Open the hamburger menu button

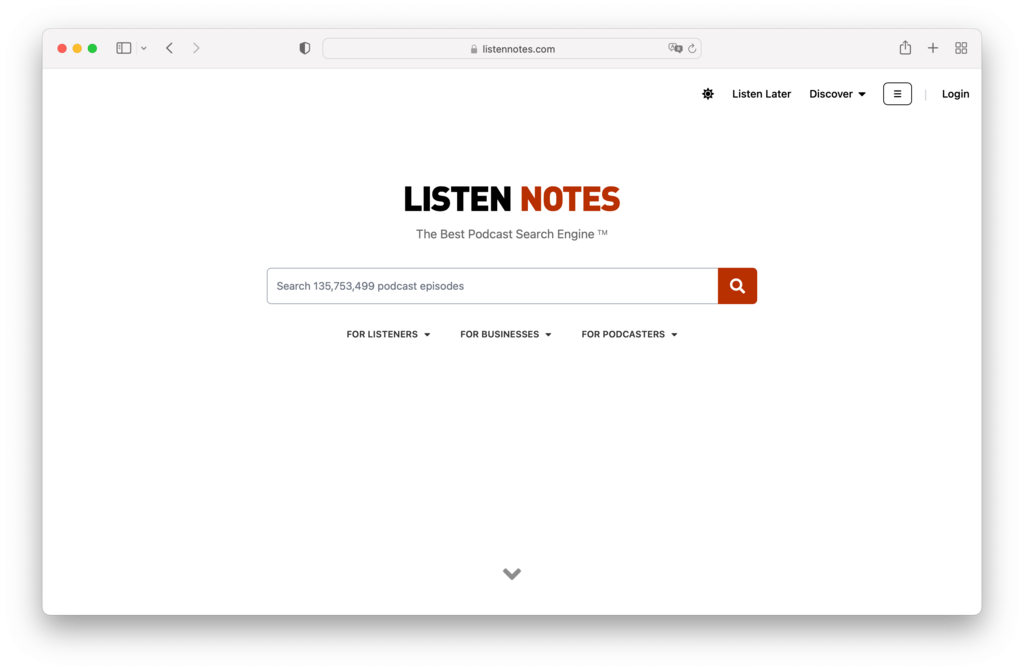click(897, 94)
